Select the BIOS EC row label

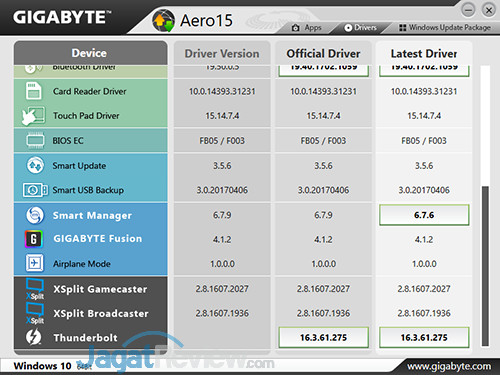click(68, 141)
